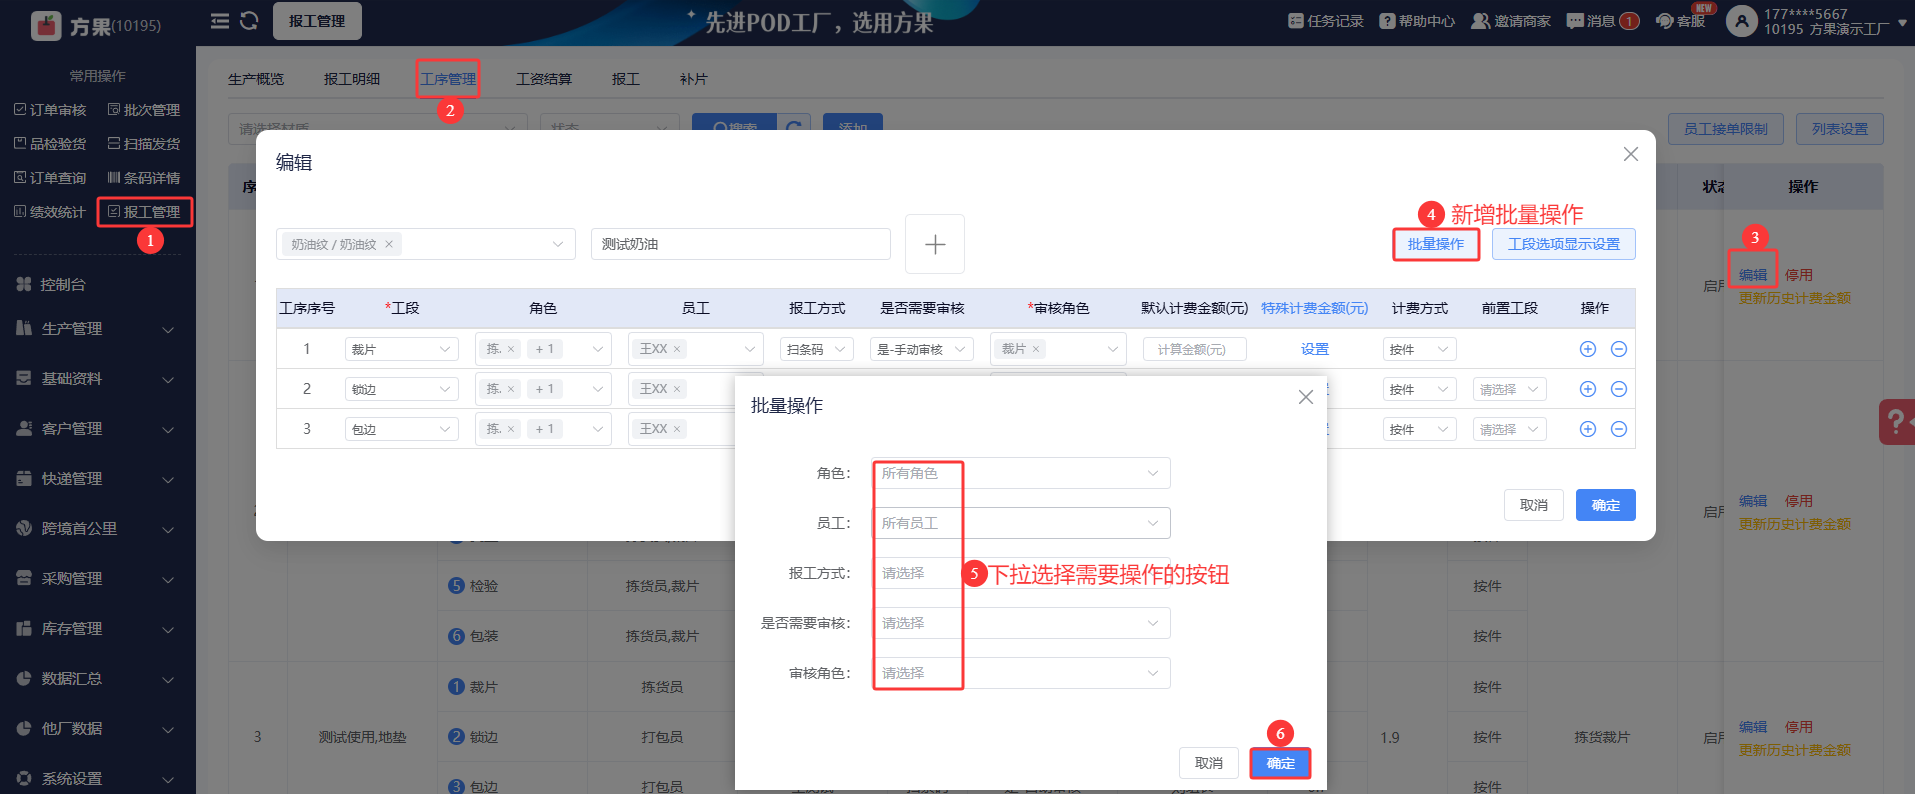Switch to the 生产概览 tab

click(x=256, y=79)
